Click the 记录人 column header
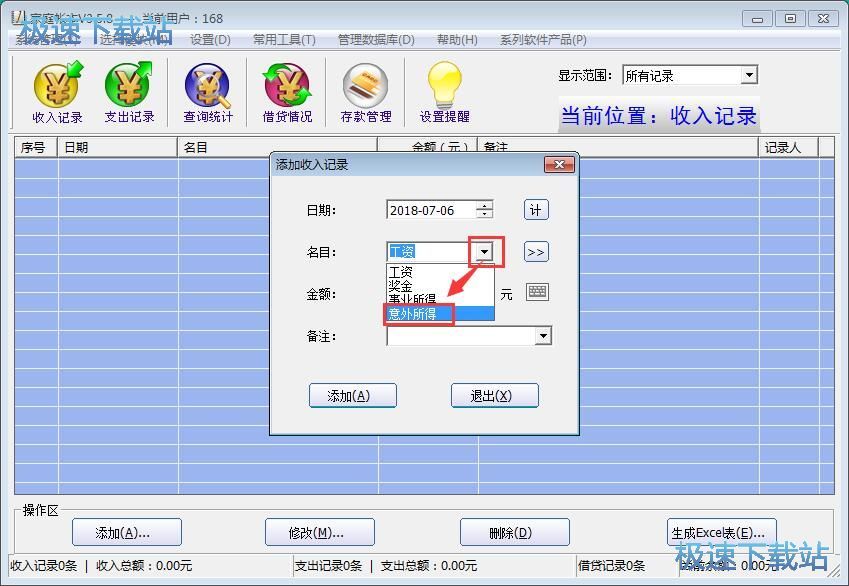 point(788,147)
